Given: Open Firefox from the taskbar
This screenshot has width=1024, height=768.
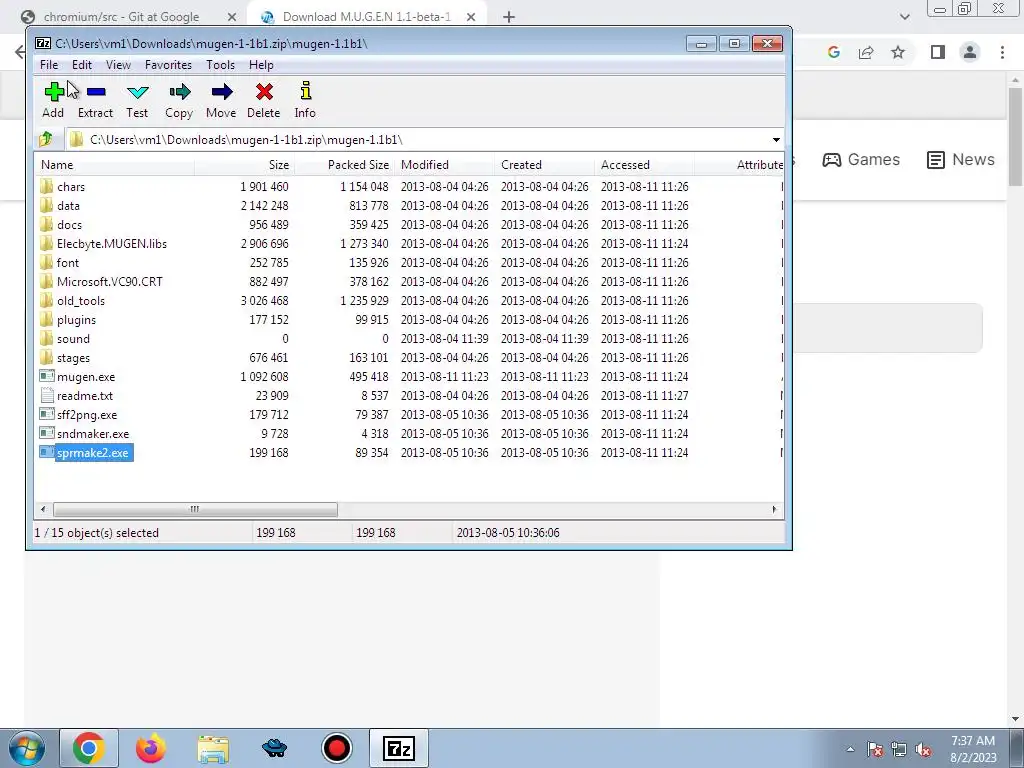Looking at the screenshot, I should click(151, 748).
